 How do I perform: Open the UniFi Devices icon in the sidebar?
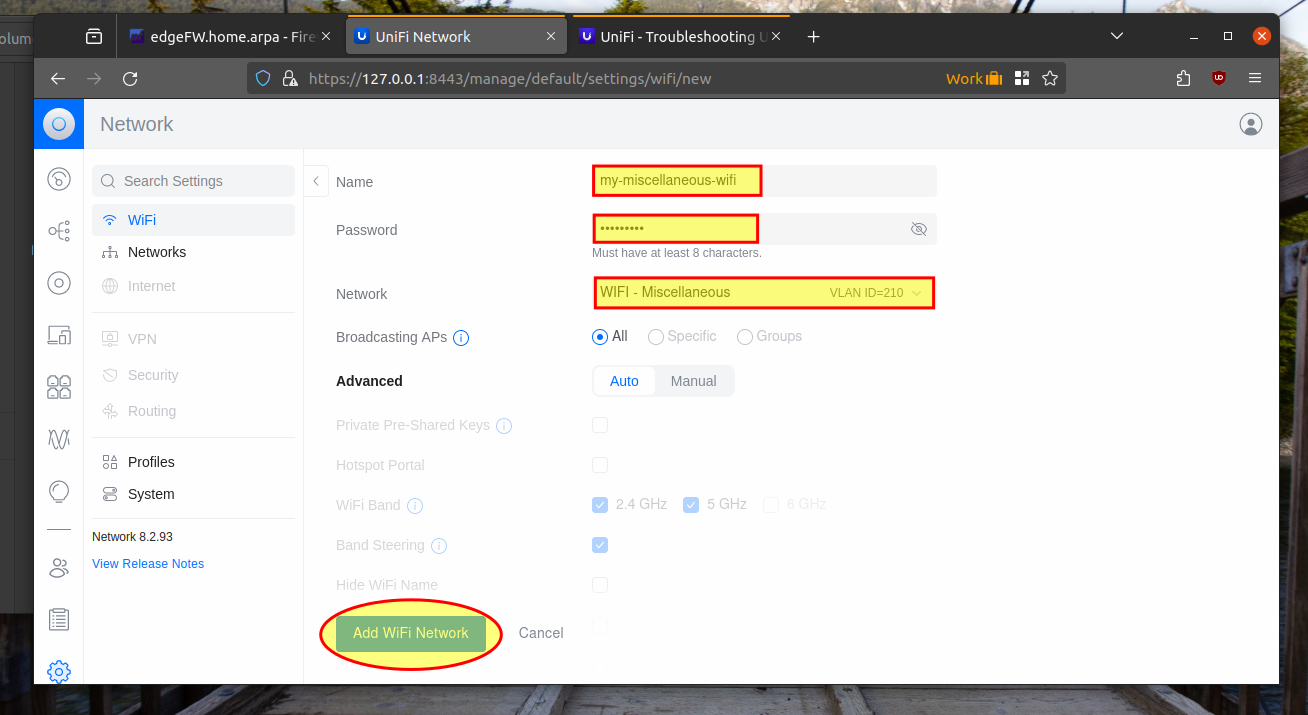pyautogui.click(x=59, y=283)
